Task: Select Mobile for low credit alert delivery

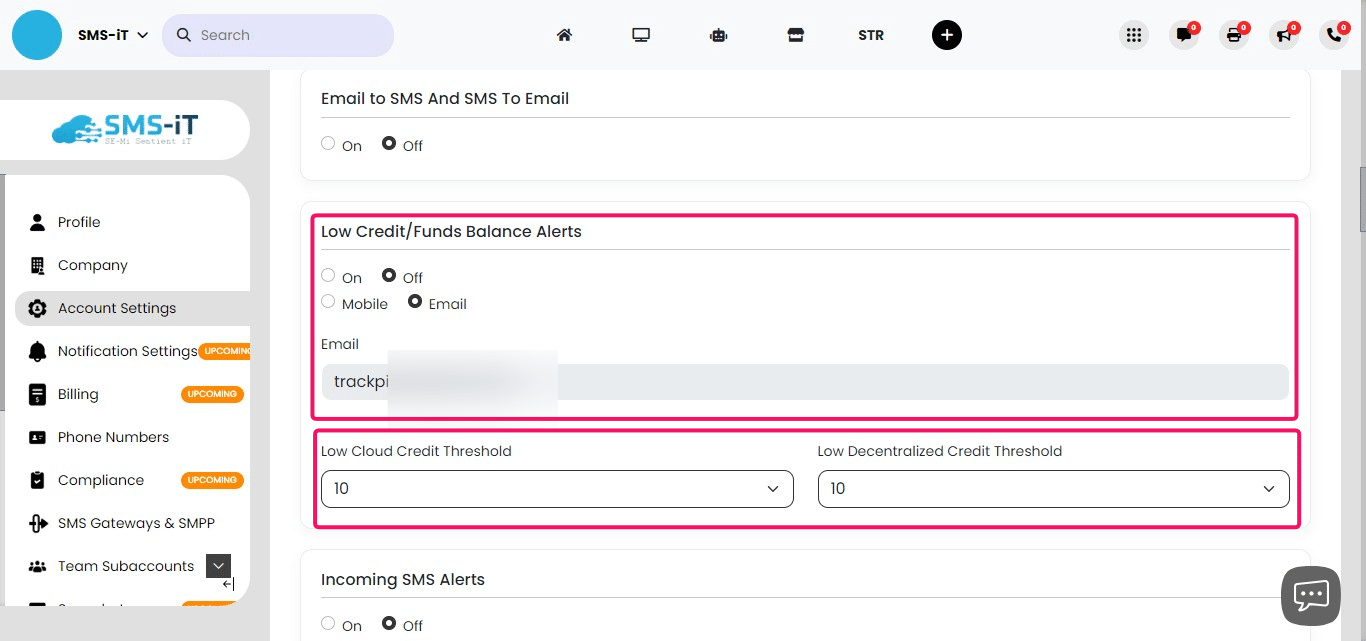Action: pos(327,301)
